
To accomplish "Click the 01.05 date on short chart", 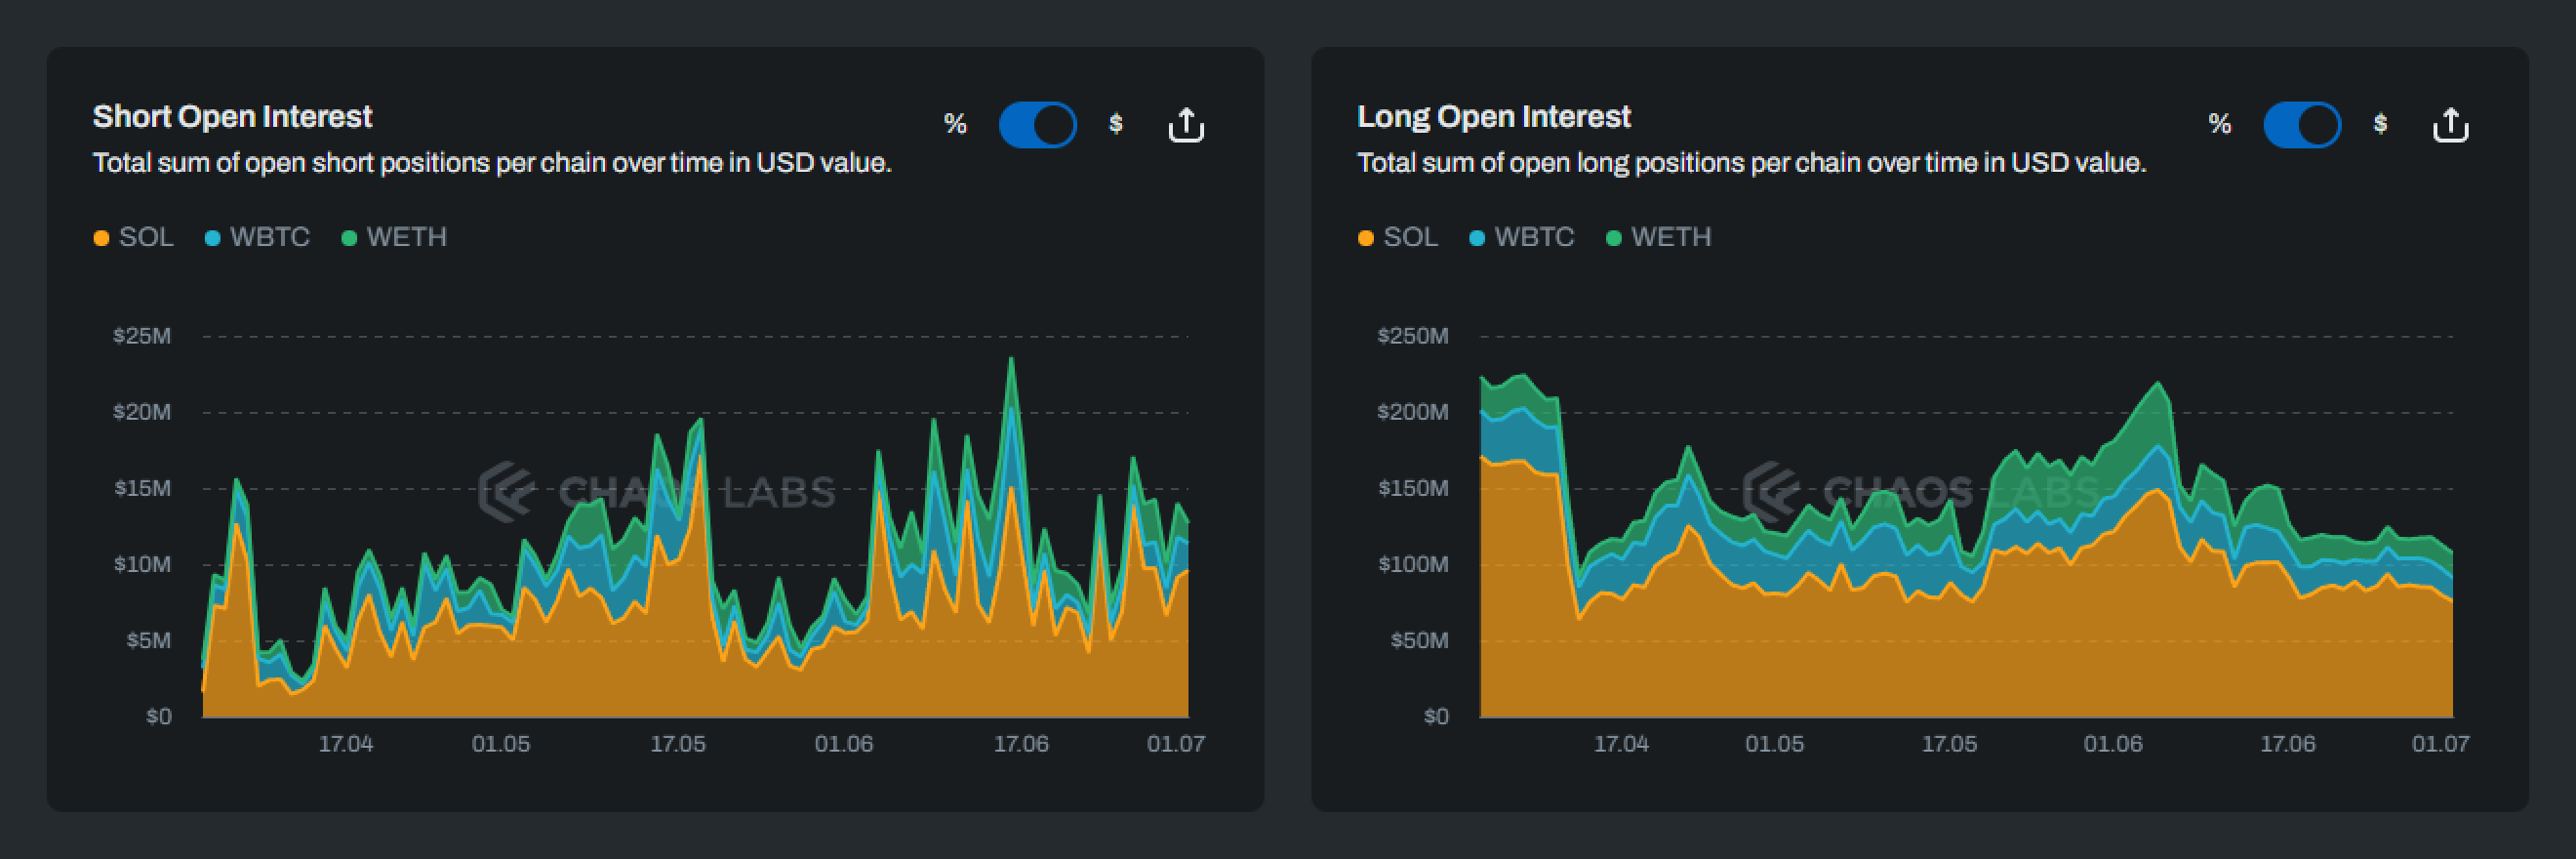I will (x=501, y=744).
